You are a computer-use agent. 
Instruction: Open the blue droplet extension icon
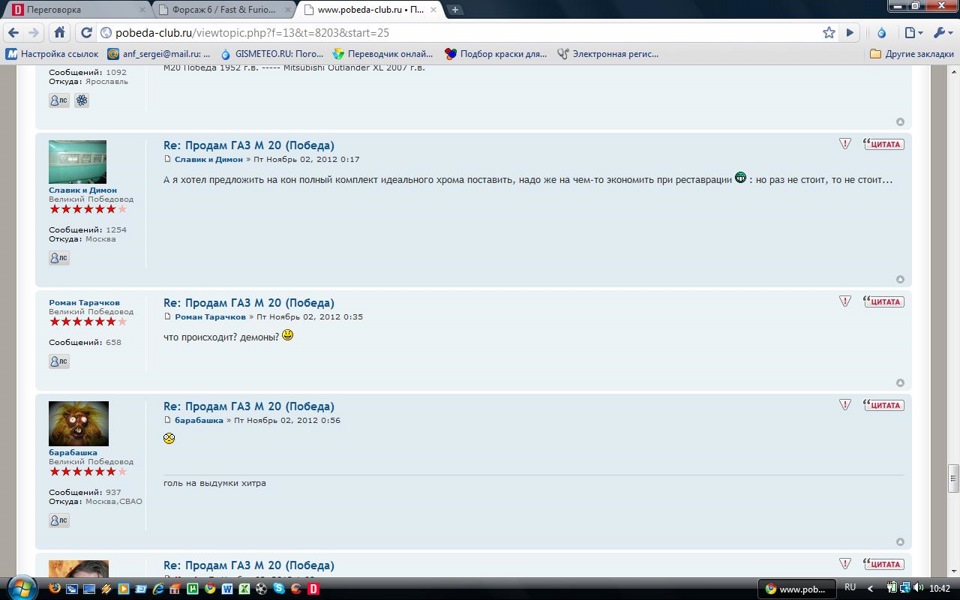882,33
